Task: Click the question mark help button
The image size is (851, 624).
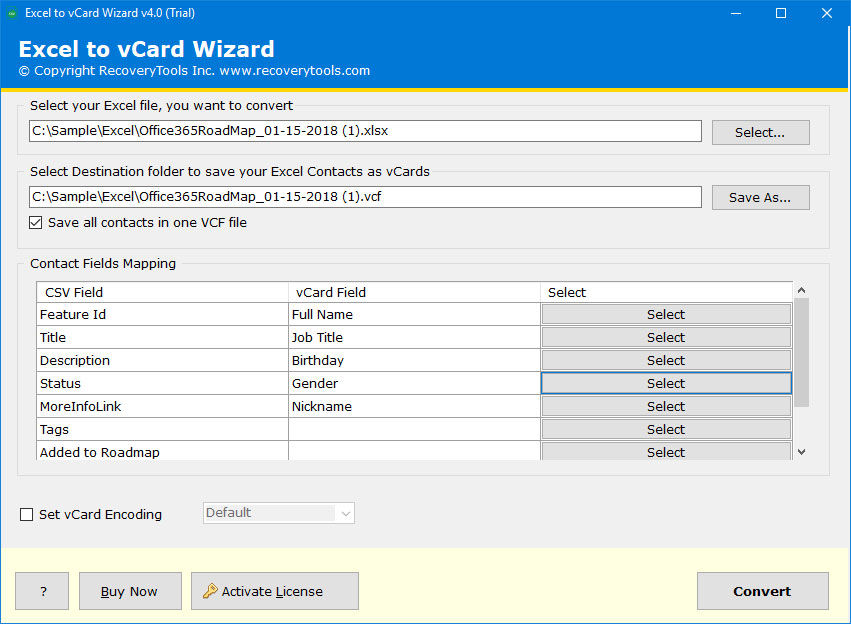Action: coord(41,591)
